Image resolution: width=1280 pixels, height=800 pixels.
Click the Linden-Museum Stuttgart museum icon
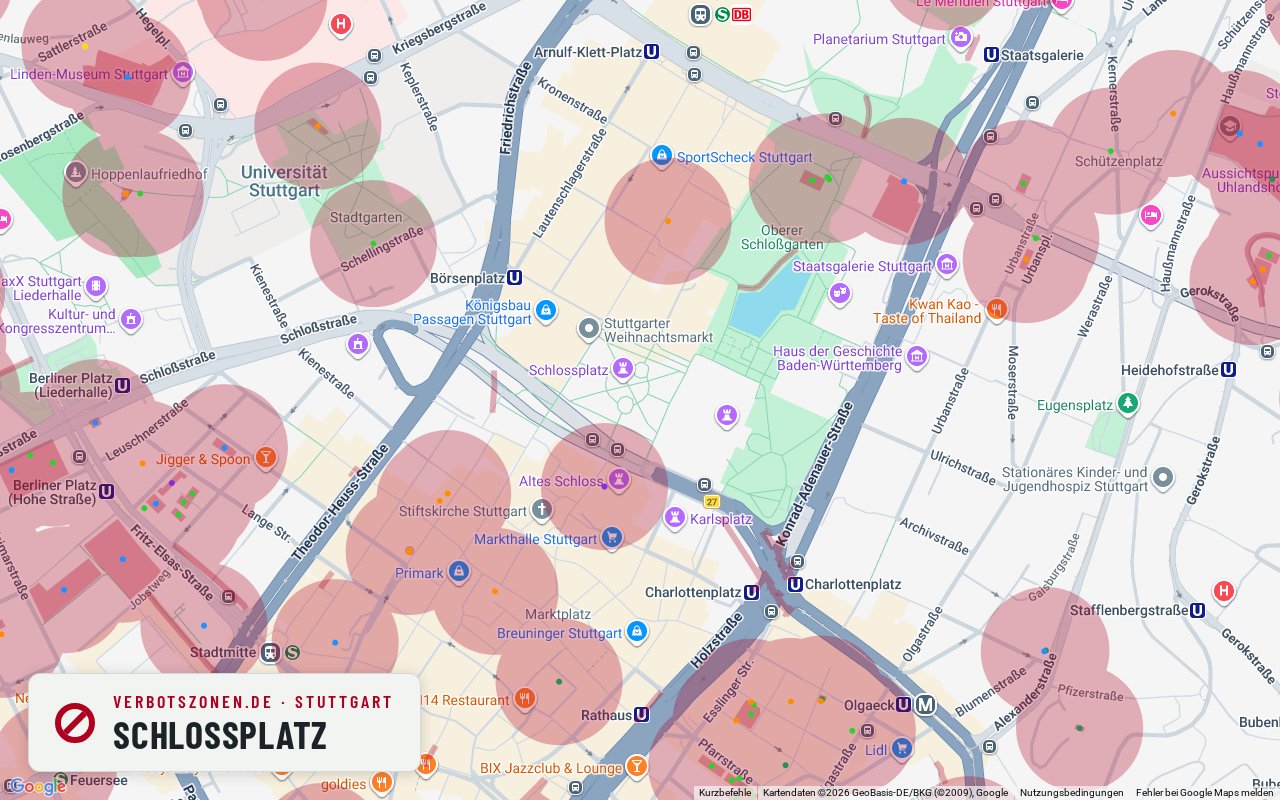click(182, 73)
